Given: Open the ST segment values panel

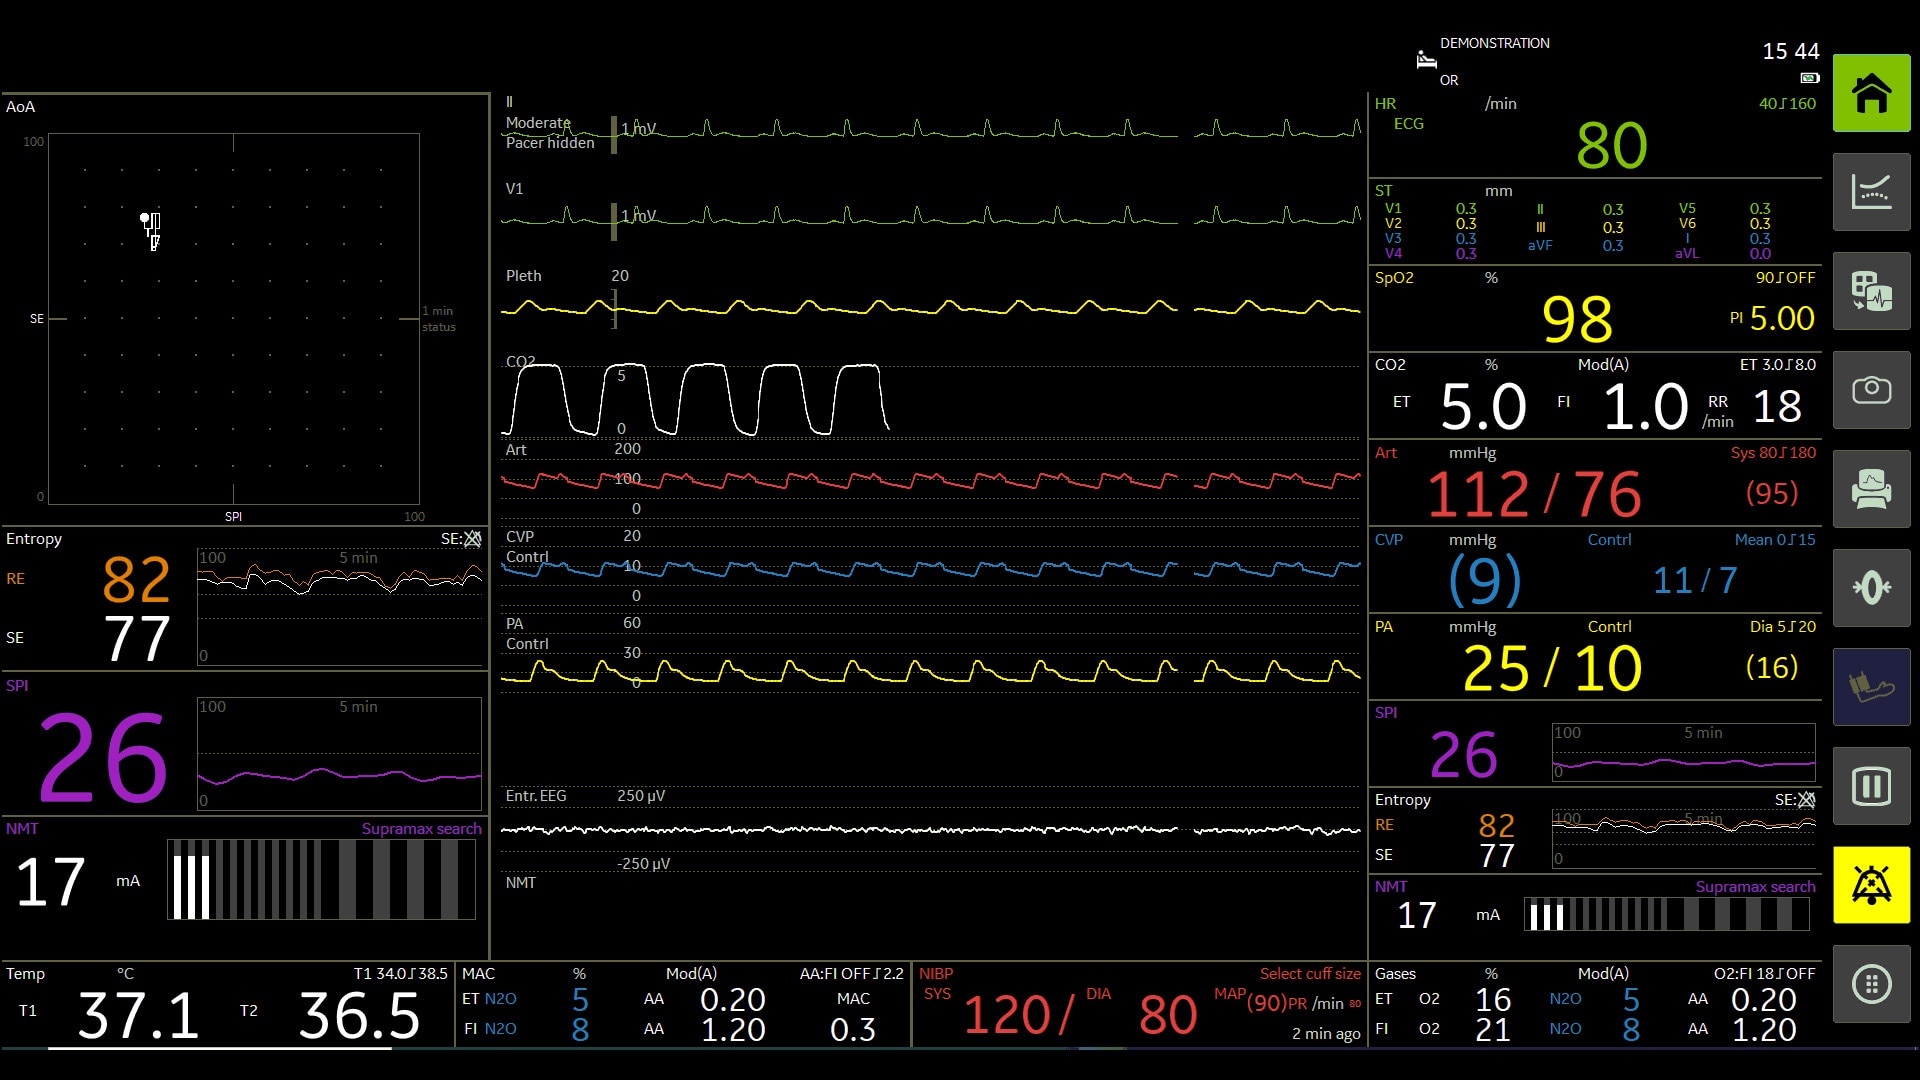Looking at the screenshot, I should [x=1594, y=222].
